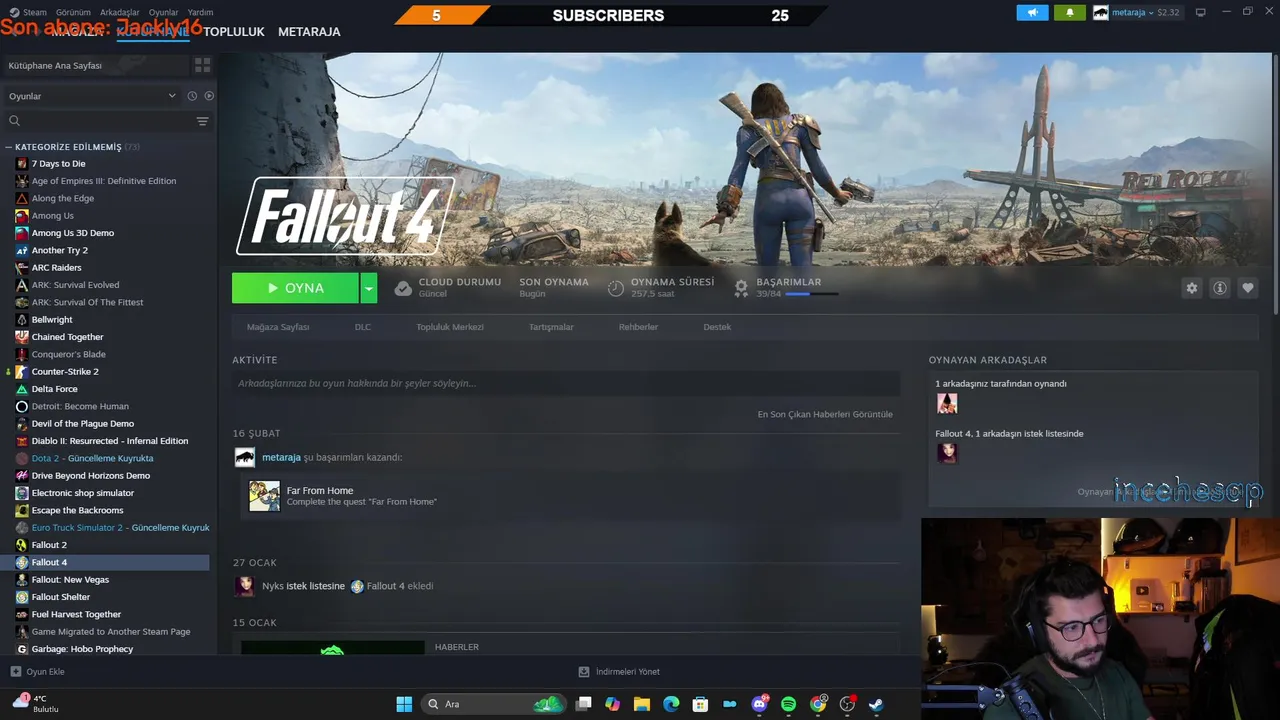
Task: Show ready-to-play games filter icon
Action: 209,96
